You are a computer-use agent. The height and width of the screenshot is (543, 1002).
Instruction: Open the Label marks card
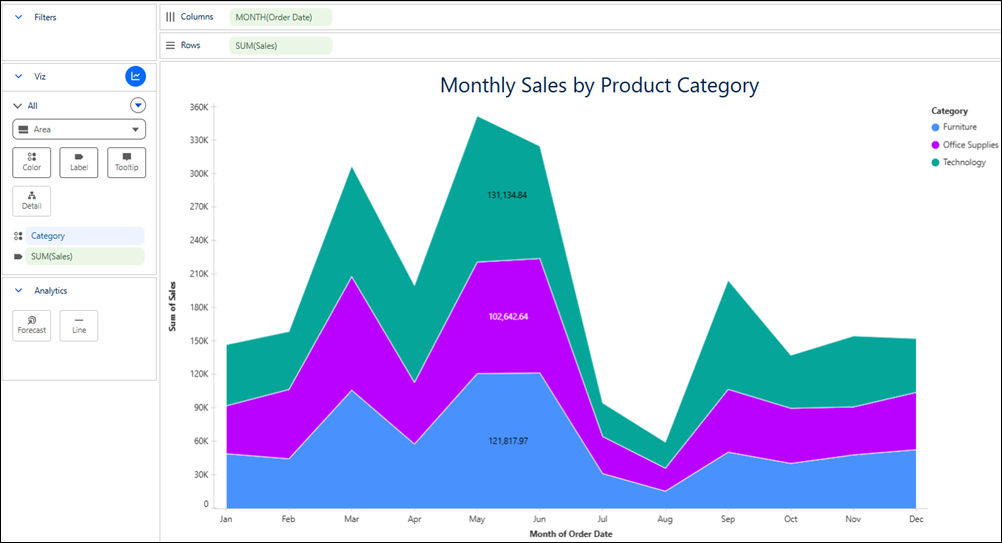(x=79, y=162)
